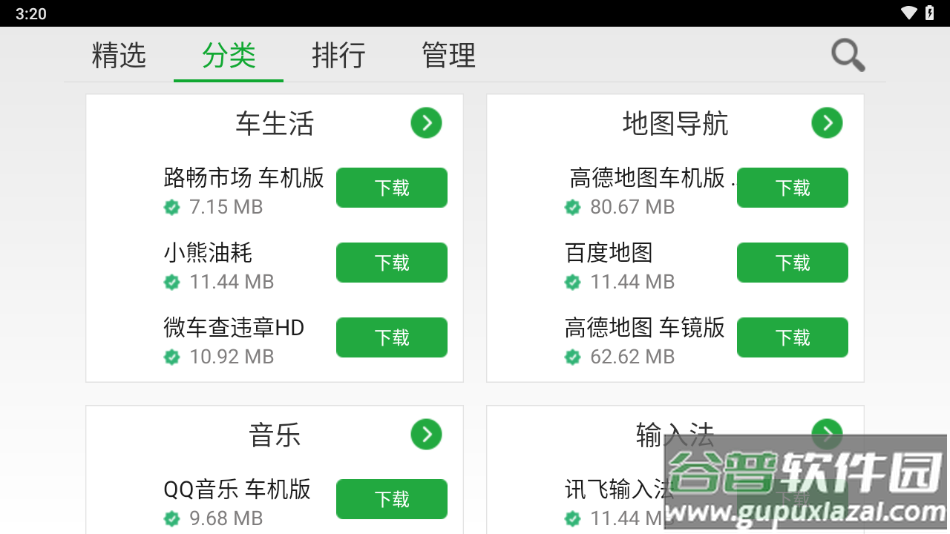Download 百度地图
950x534 pixels.
click(792, 262)
